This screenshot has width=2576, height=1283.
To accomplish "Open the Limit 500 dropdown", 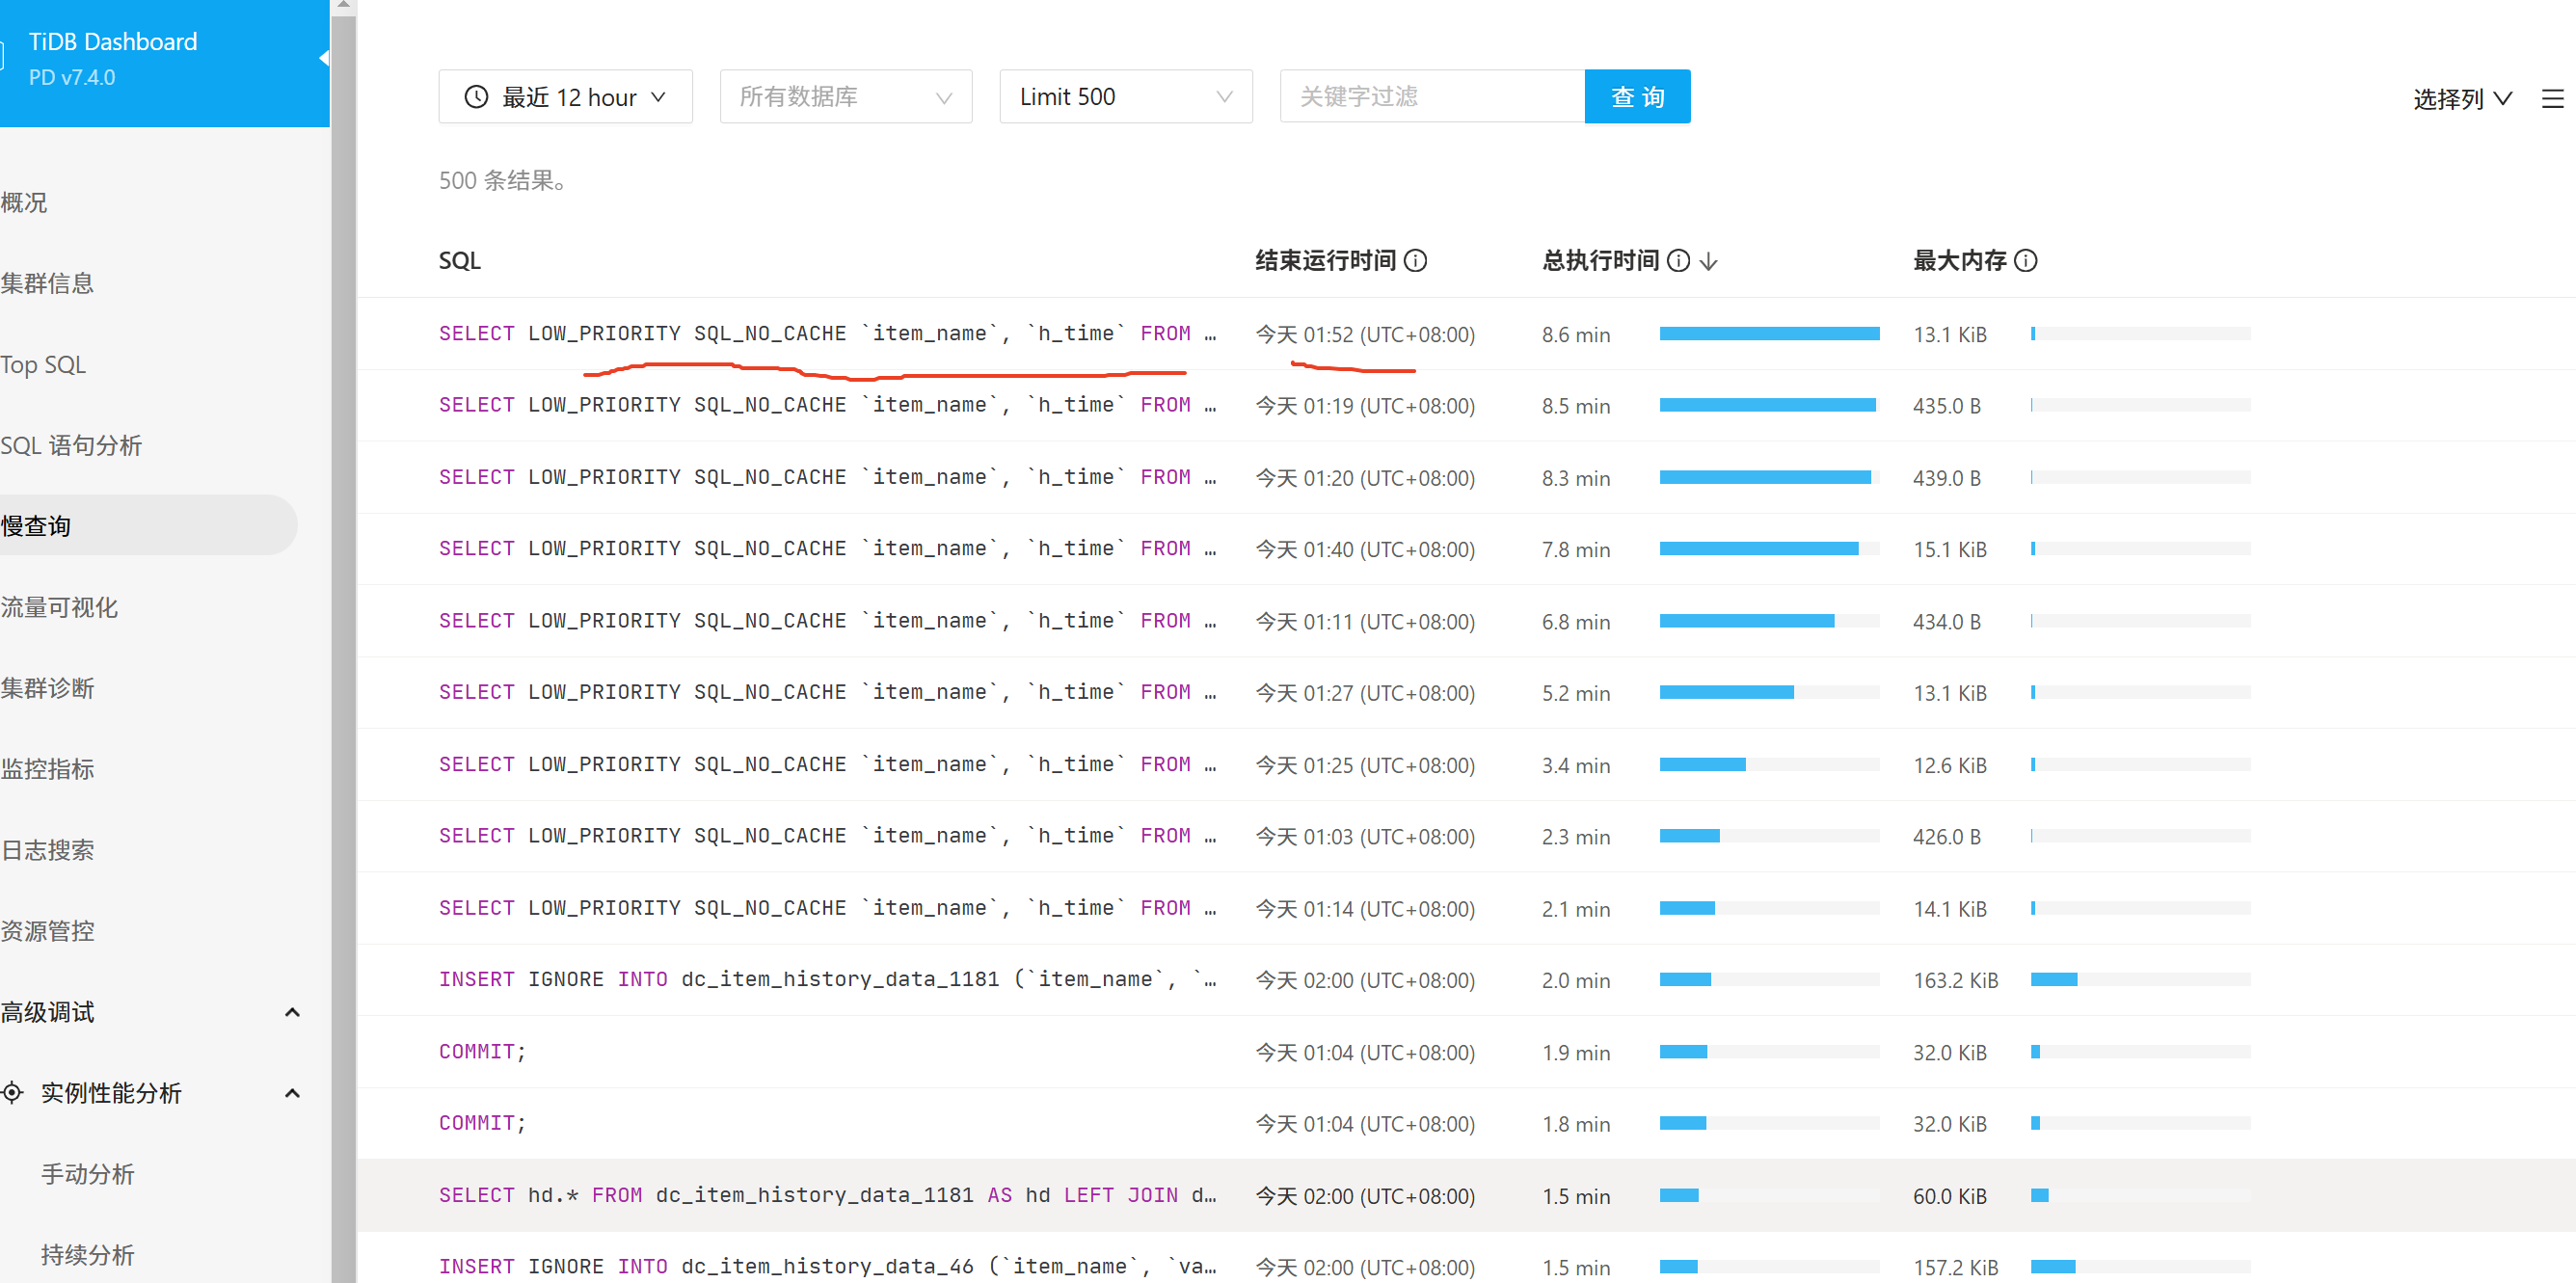I will pyautogui.click(x=1125, y=97).
